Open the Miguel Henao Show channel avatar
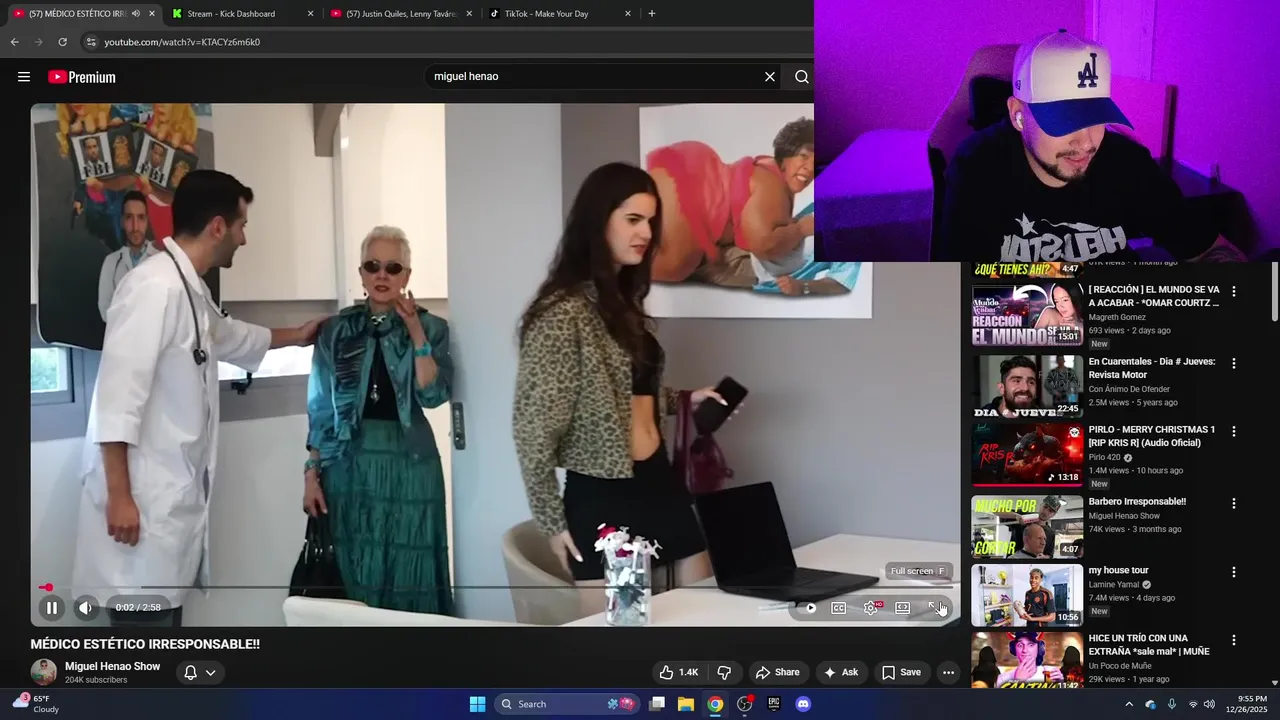The image size is (1280, 720). [x=43, y=672]
